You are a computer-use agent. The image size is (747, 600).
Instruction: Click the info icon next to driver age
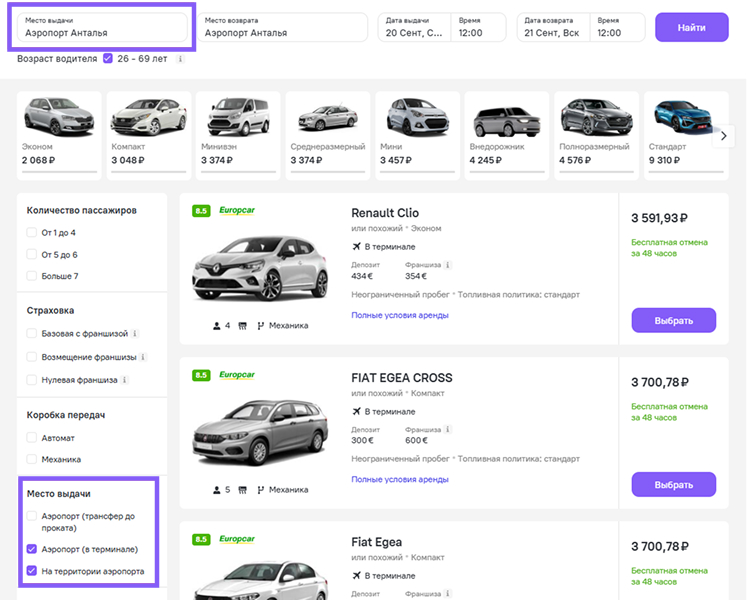tap(180, 59)
